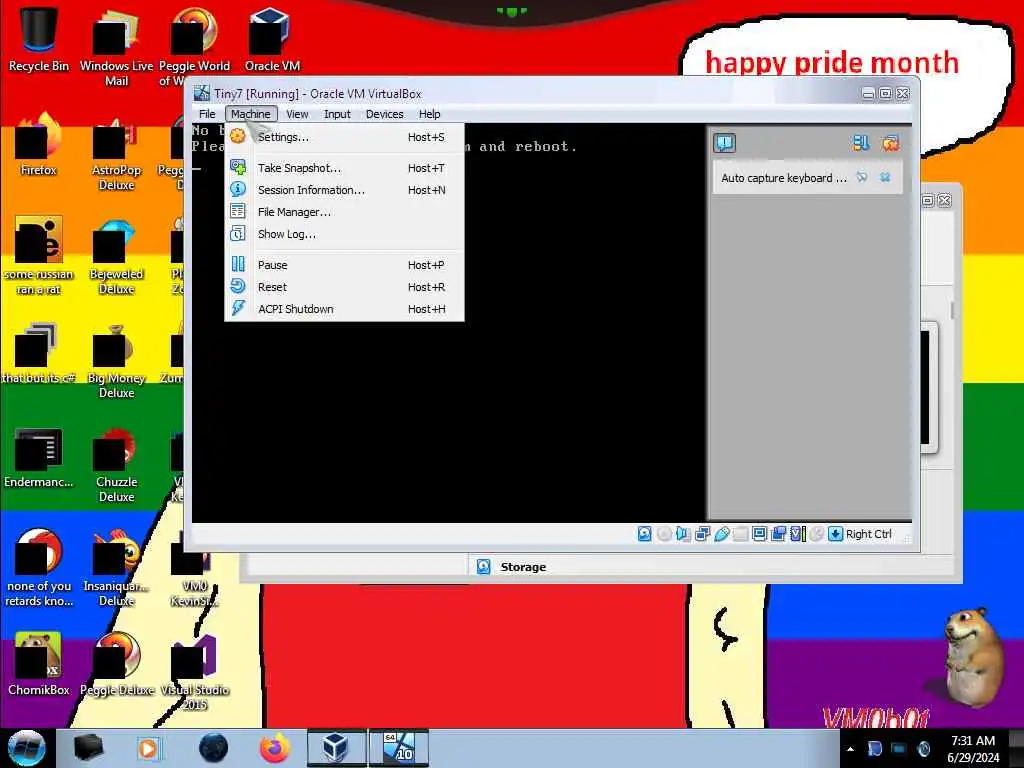Select the Big Money Deluxe desktop shortcut
Viewport: 1024px width, 768px height.
coord(116,360)
